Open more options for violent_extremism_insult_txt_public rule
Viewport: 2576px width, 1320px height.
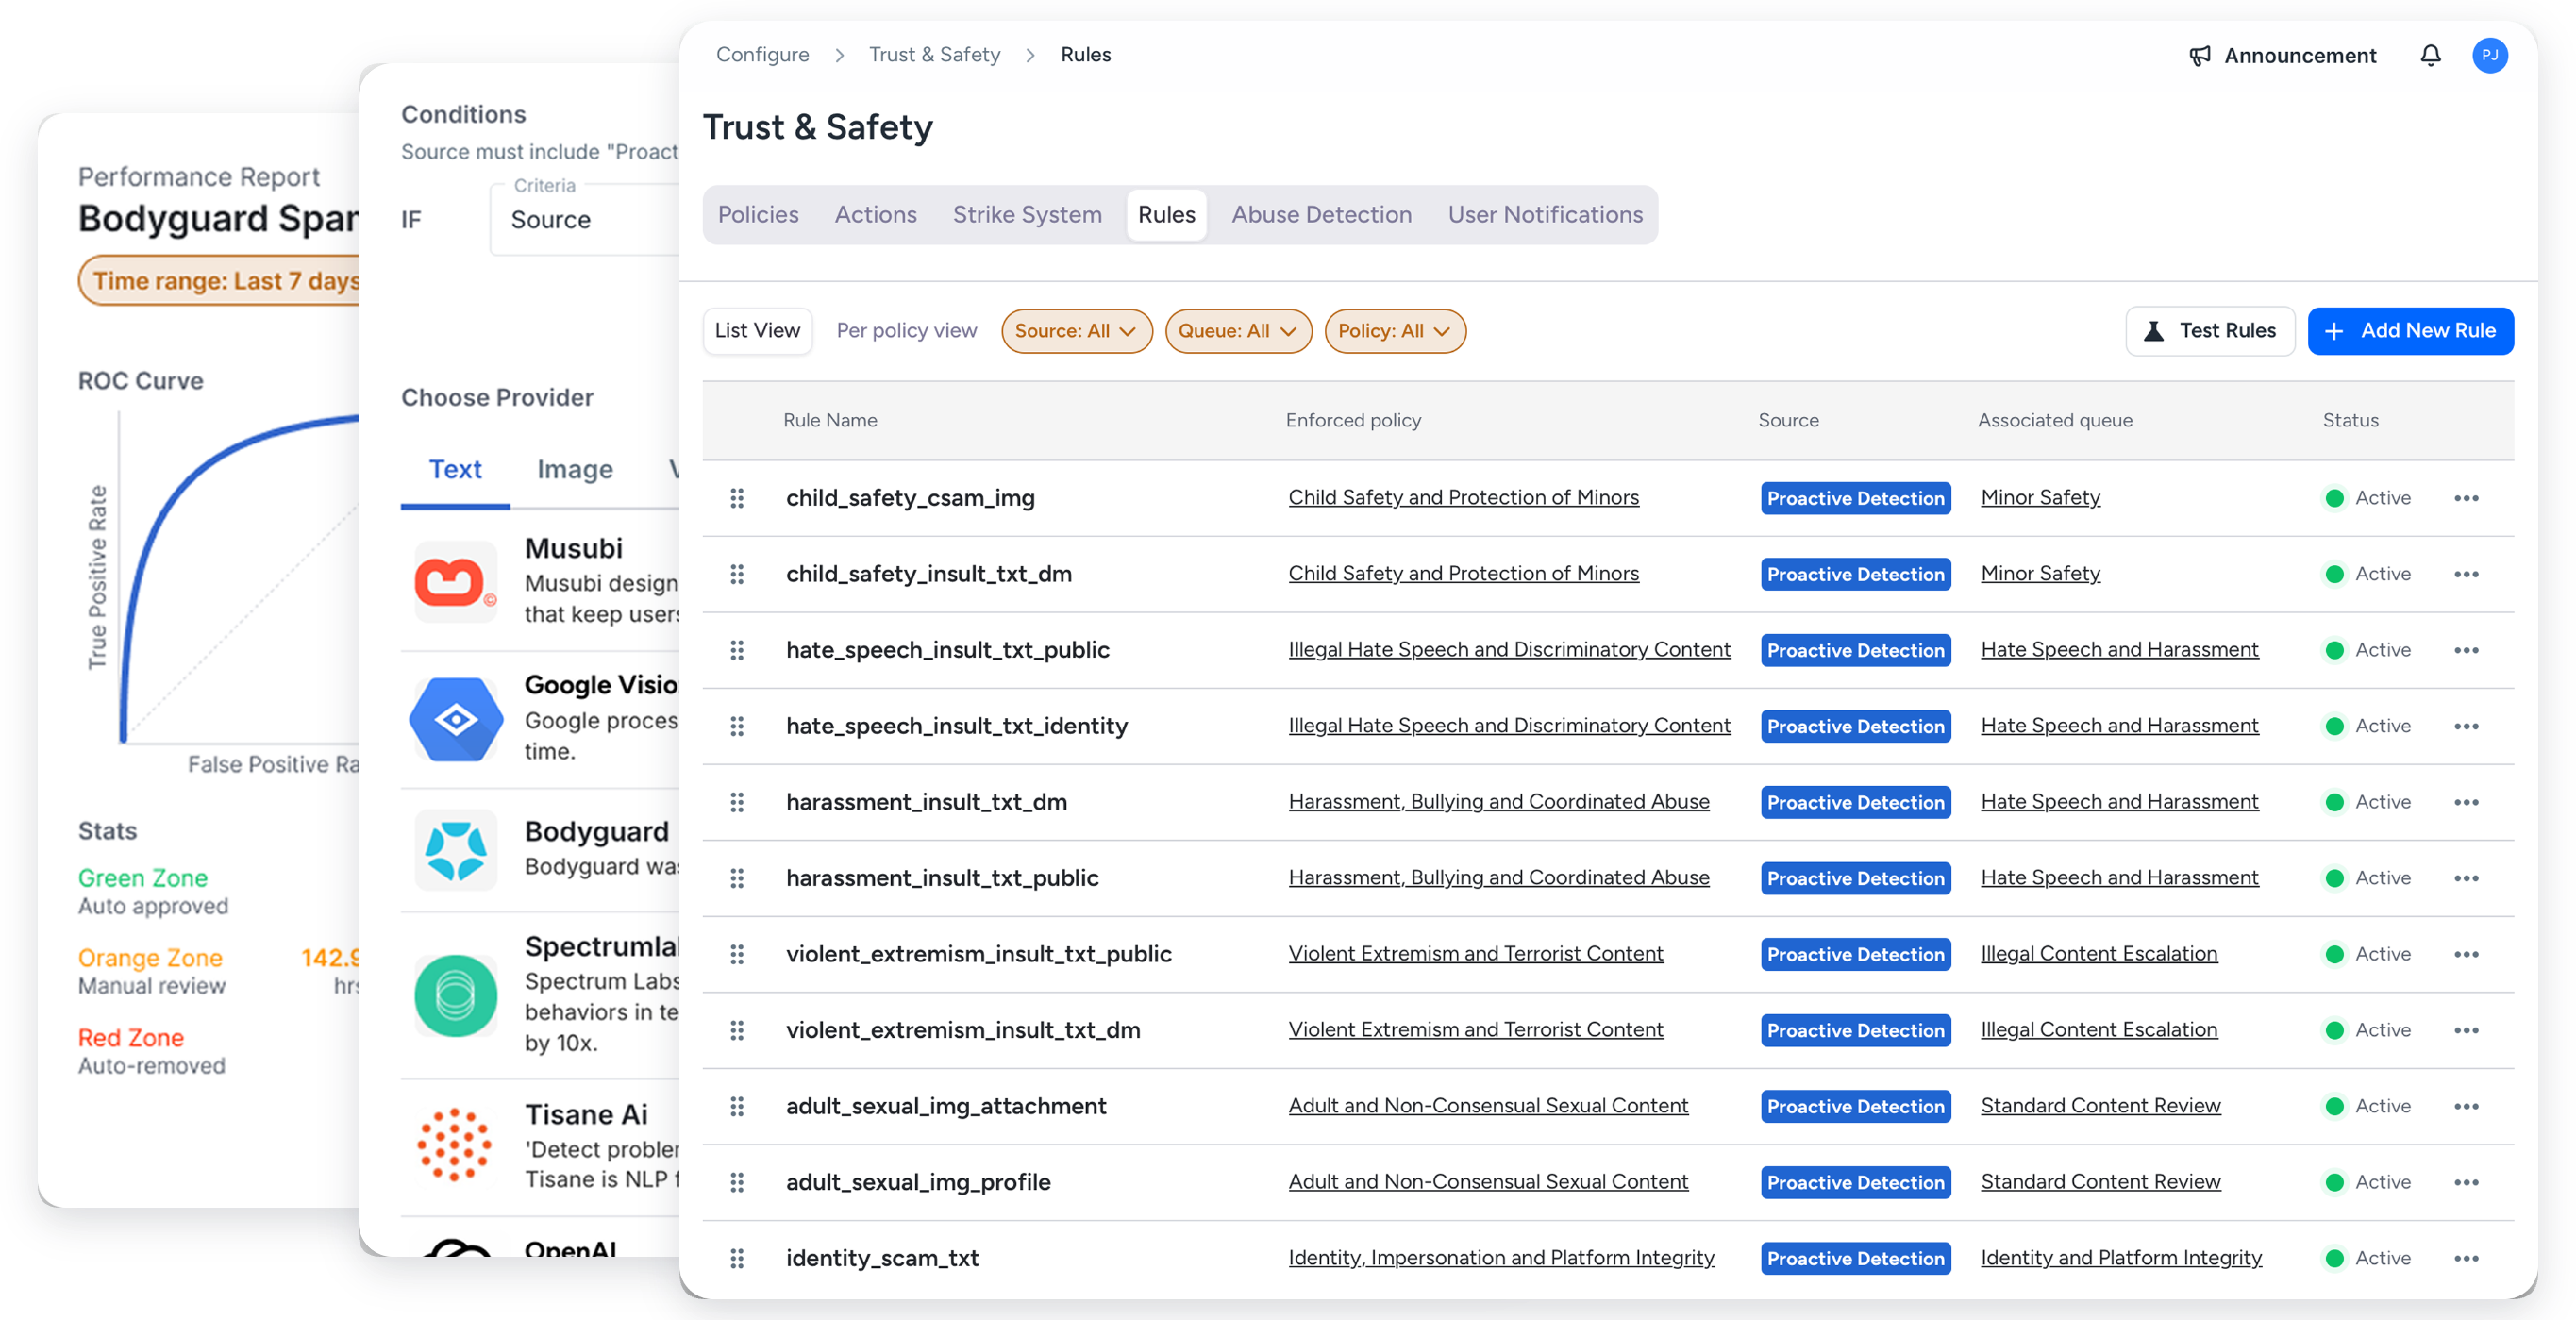pos(2466,954)
